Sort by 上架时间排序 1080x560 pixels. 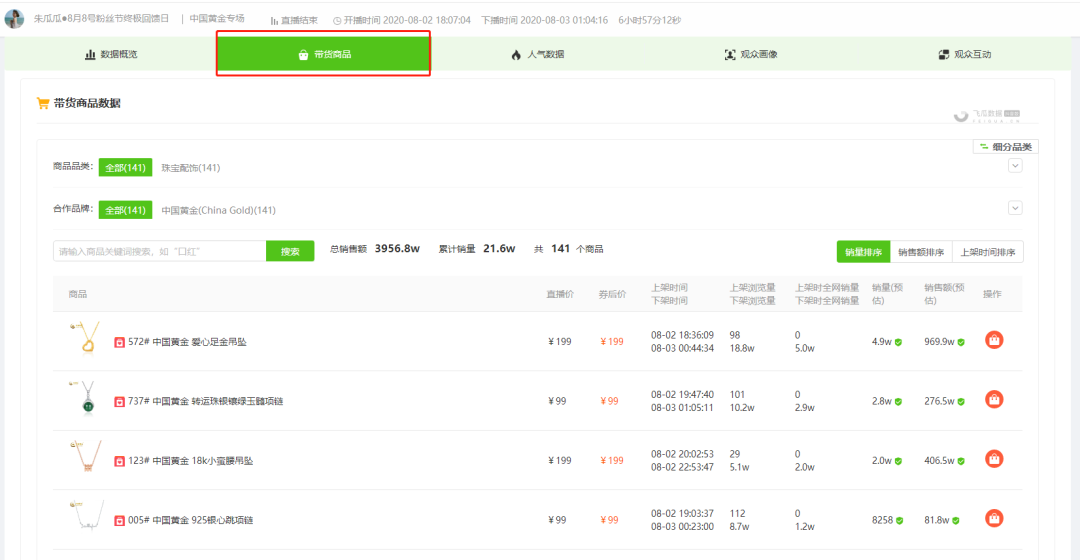[x=988, y=252]
